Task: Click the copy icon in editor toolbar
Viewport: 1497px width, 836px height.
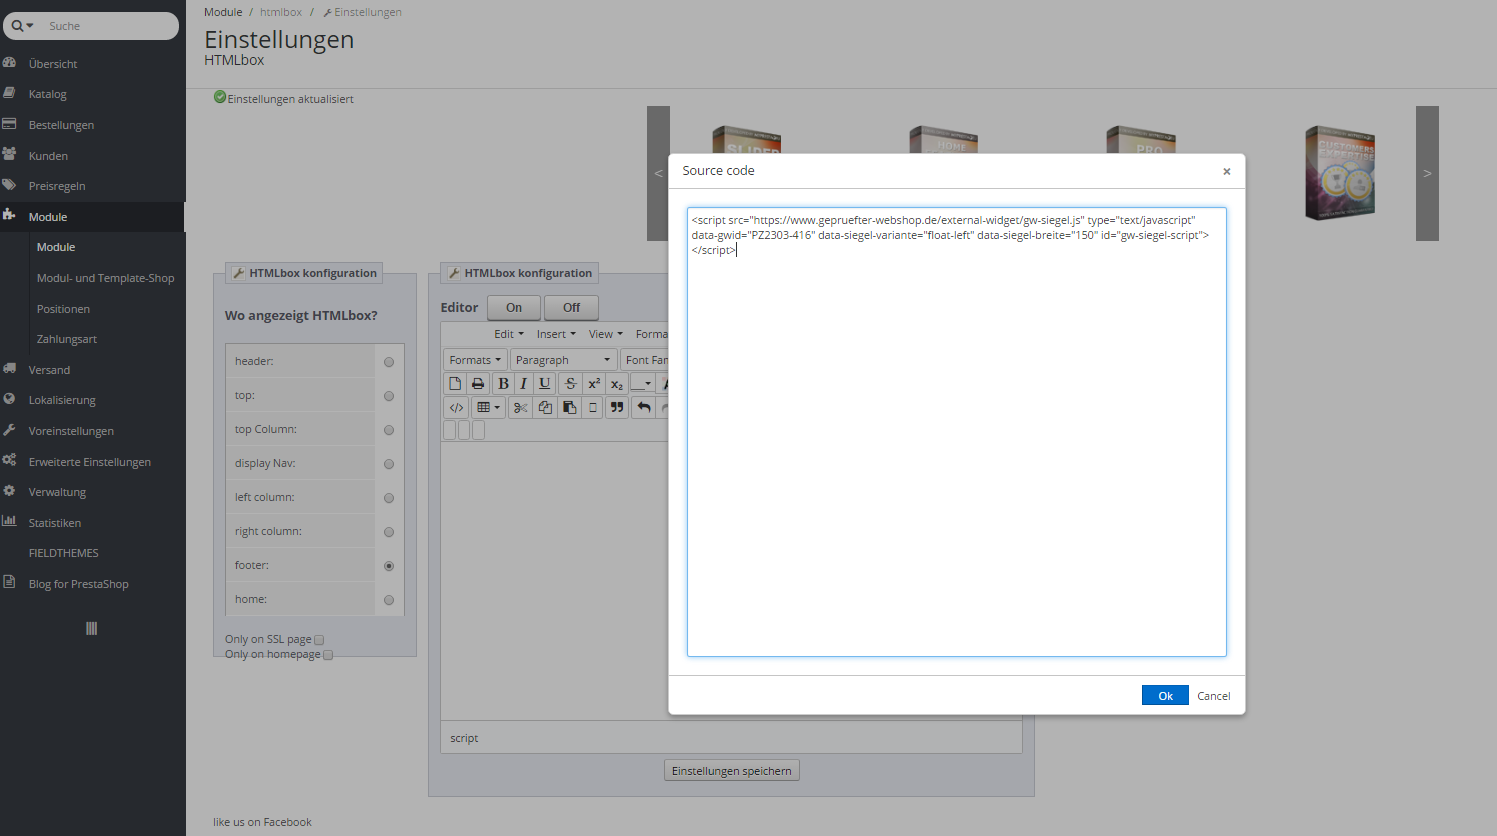Action: click(545, 408)
